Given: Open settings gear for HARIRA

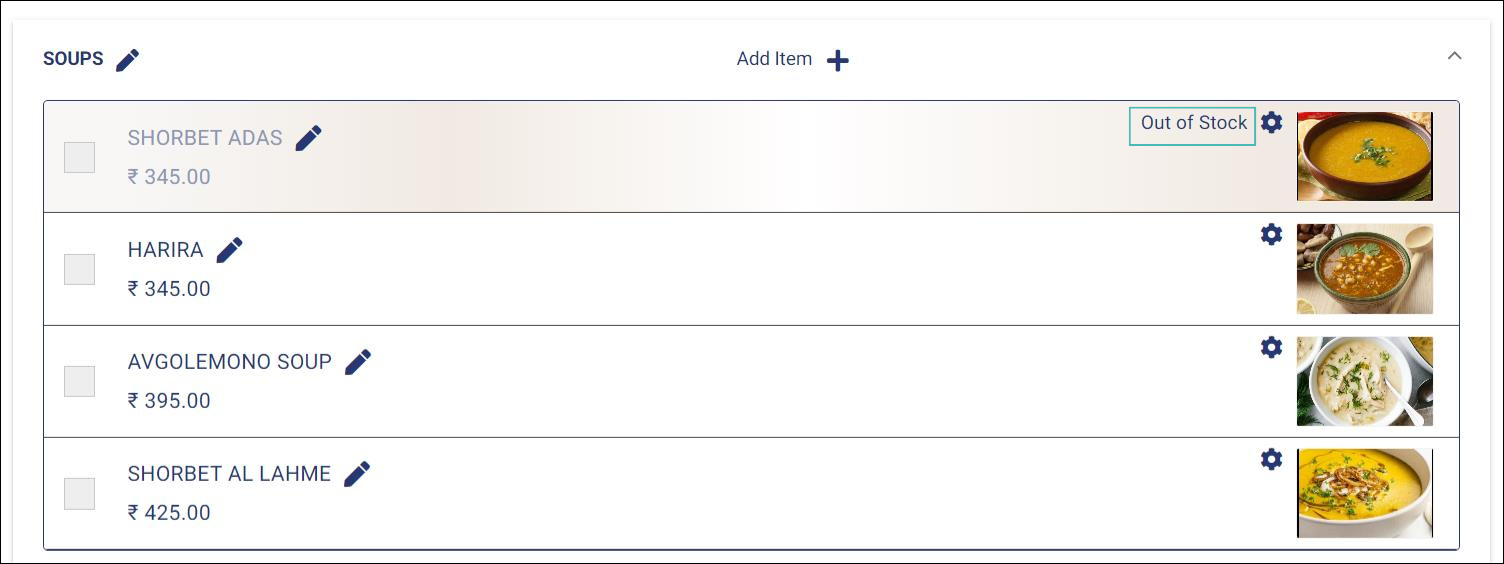Looking at the screenshot, I should (1271, 235).
